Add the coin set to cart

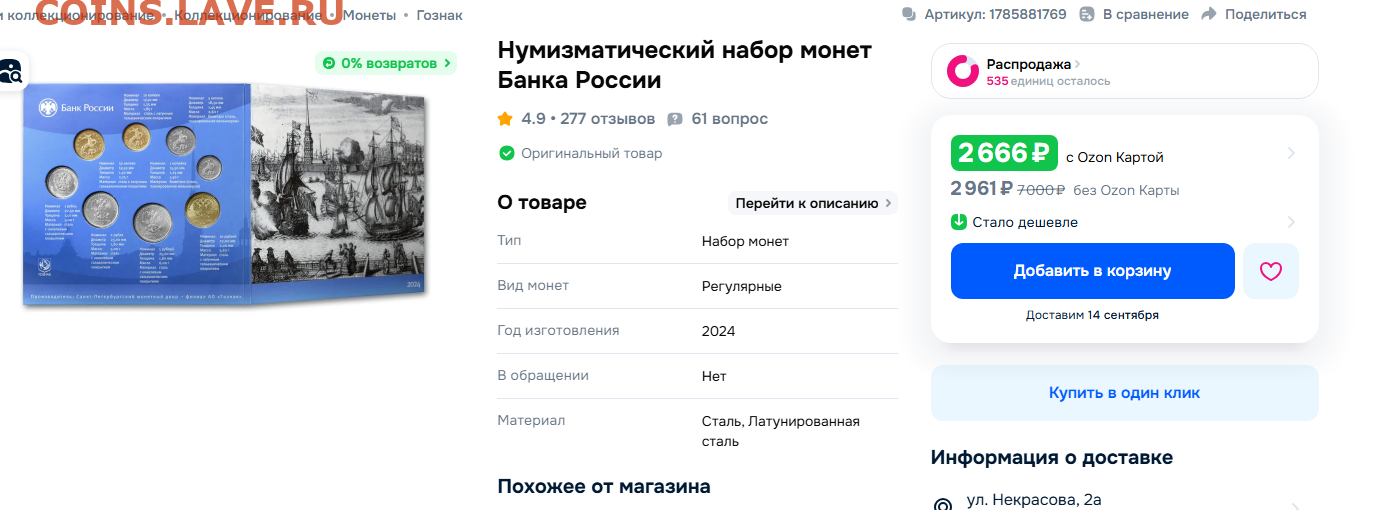pyautogui.click(x=1092, y=271)
